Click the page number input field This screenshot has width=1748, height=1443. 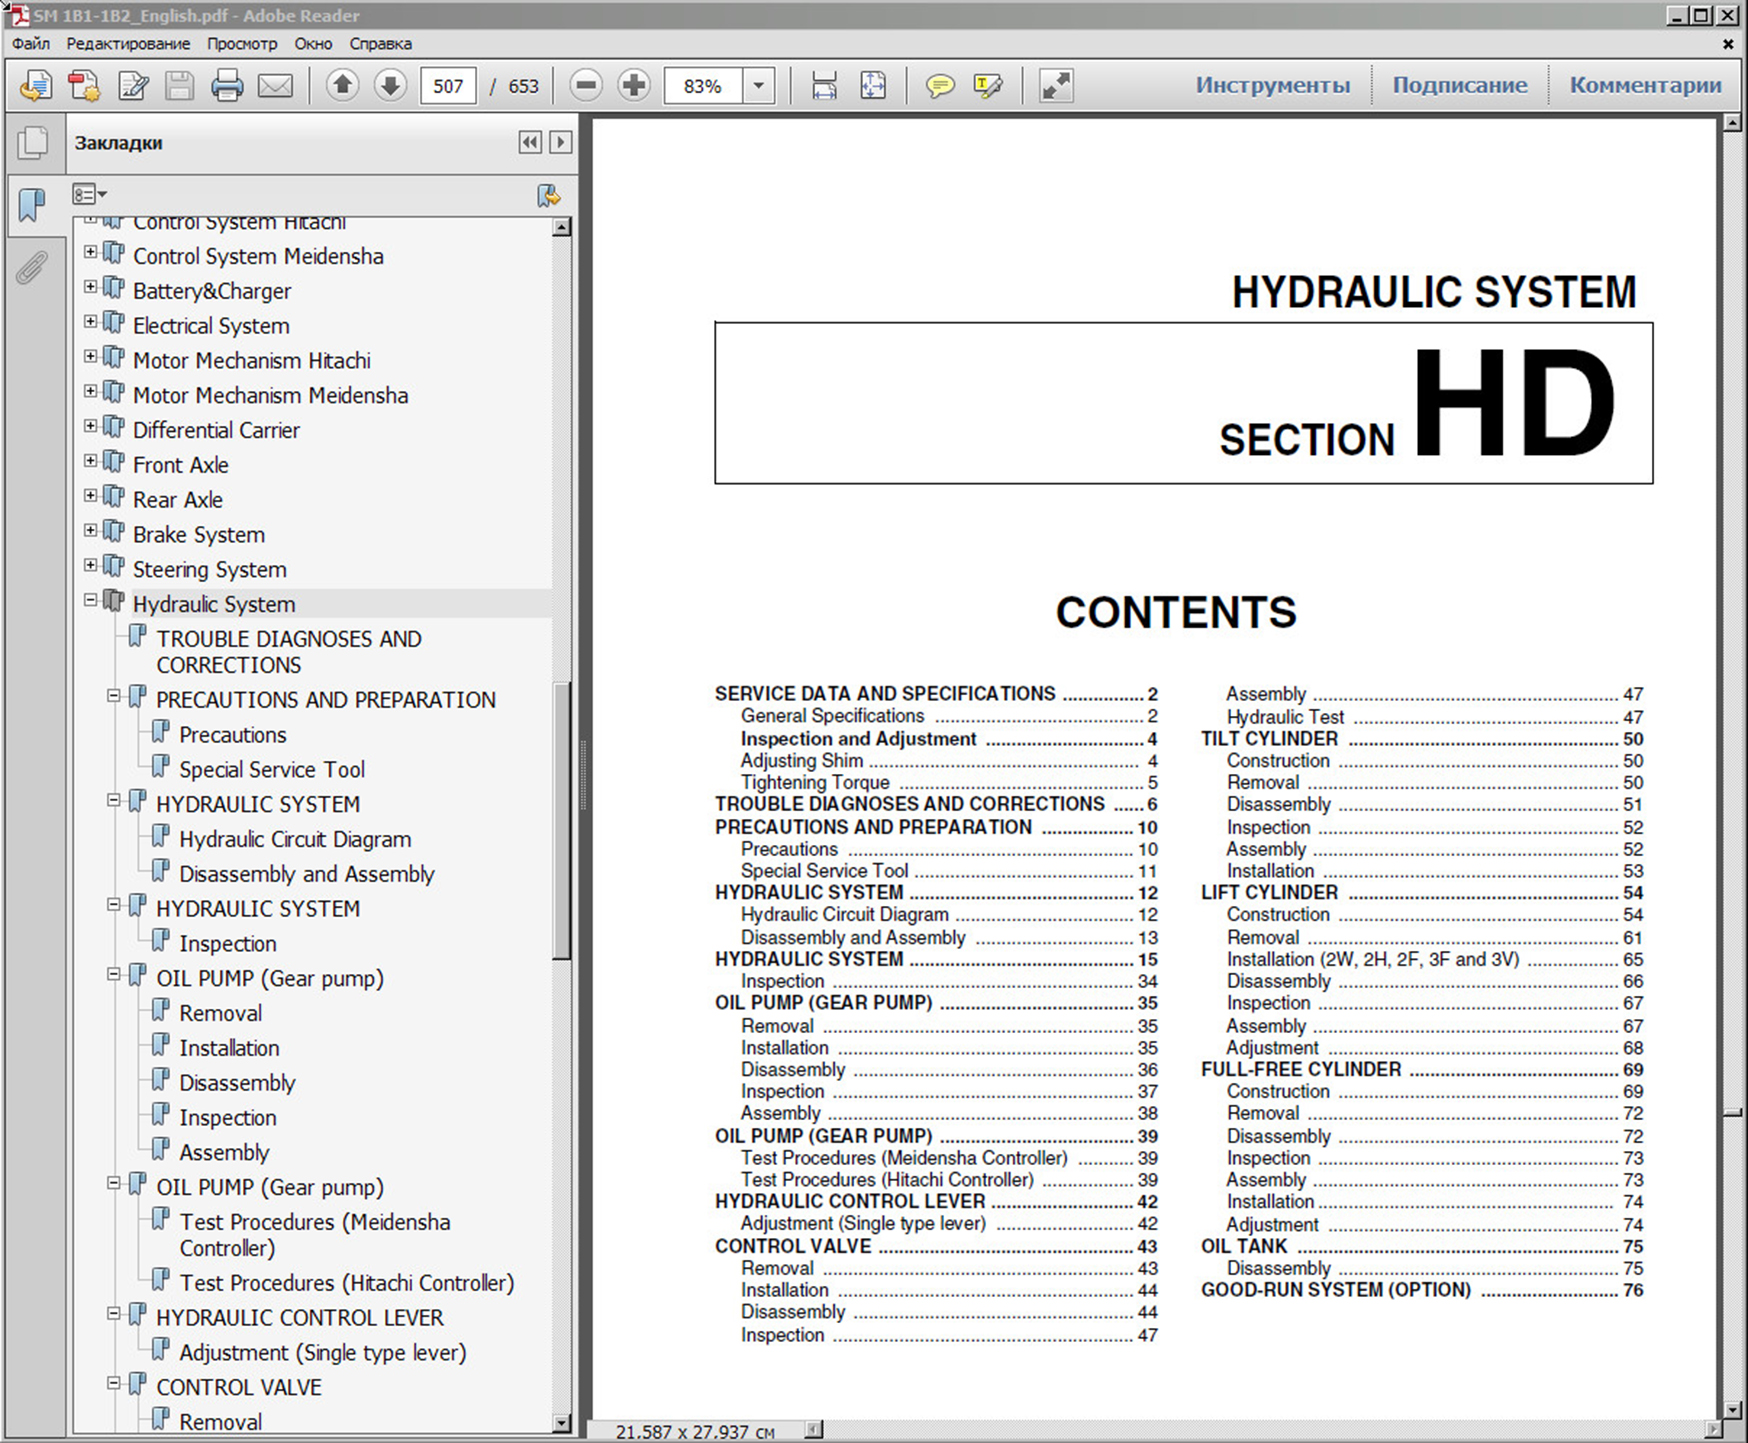click(x=448, y=86)
